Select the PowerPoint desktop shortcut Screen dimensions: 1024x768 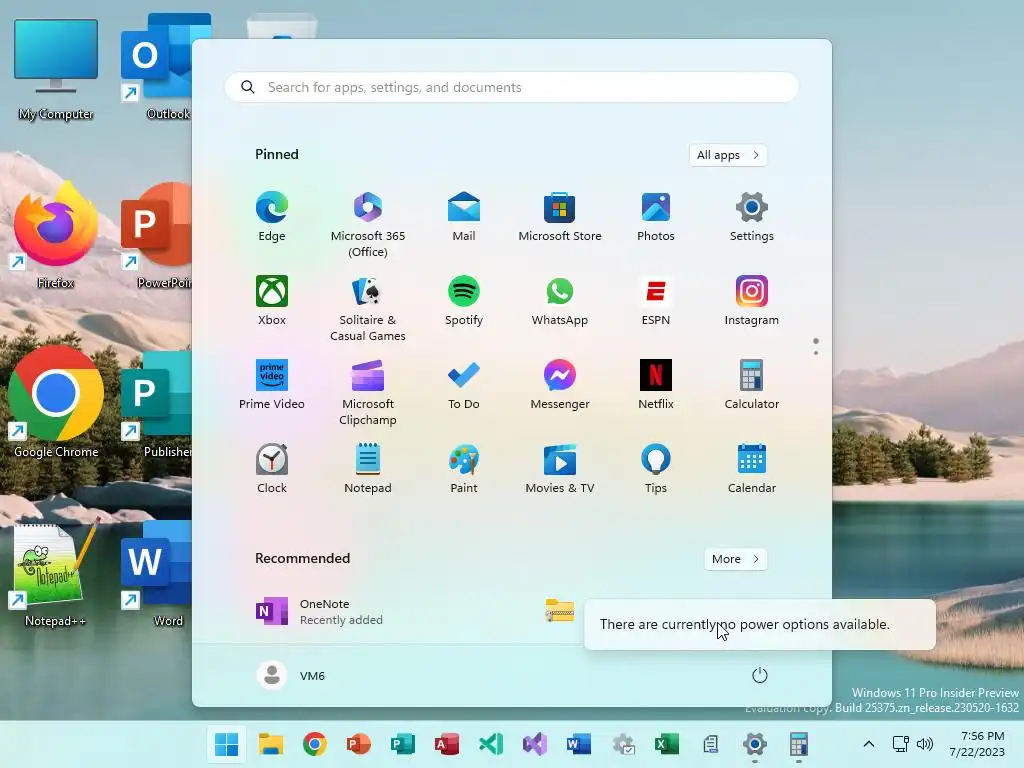pyautogui.click(x=157, y=235)
